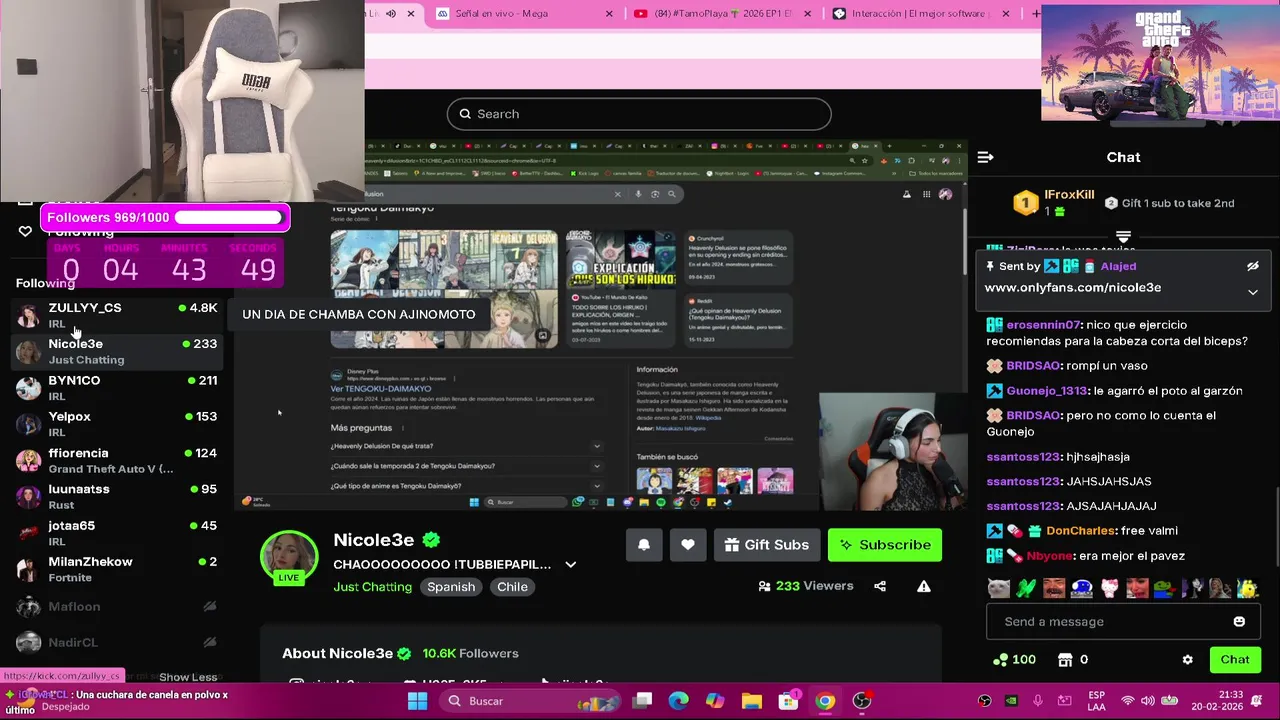The image size is (1280, 720).
Task: Open jotaa65's channel in the sidebar
Action: 118,533
